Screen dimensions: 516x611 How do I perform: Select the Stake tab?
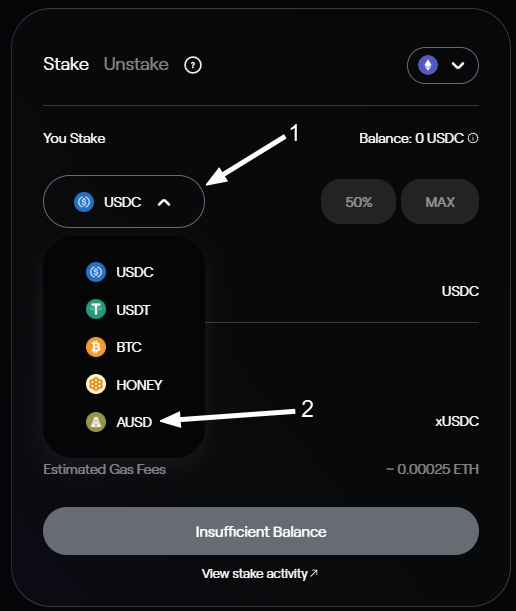coord(66,64)
